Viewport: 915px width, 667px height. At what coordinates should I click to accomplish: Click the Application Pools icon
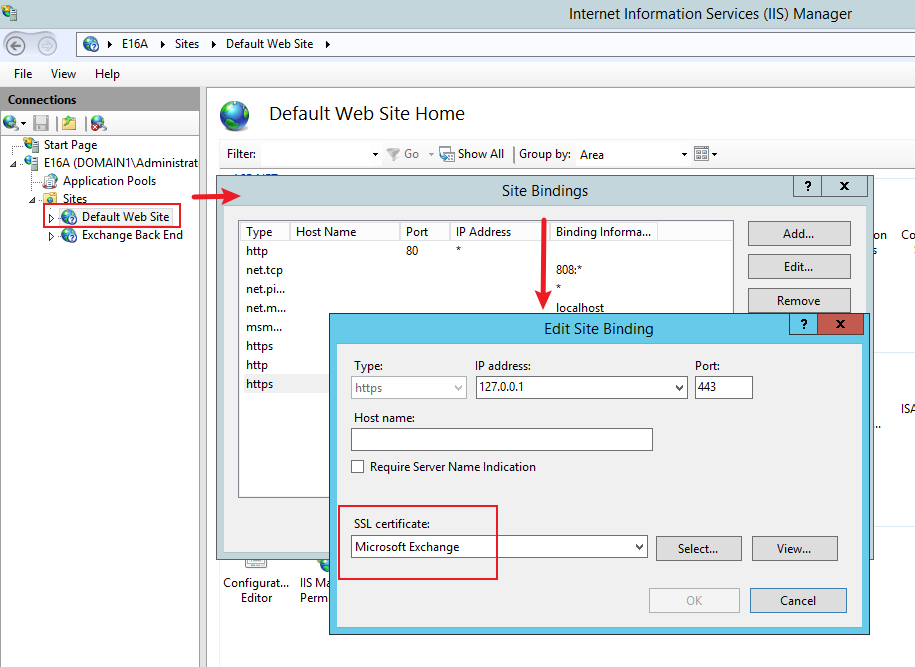point(51,181)
